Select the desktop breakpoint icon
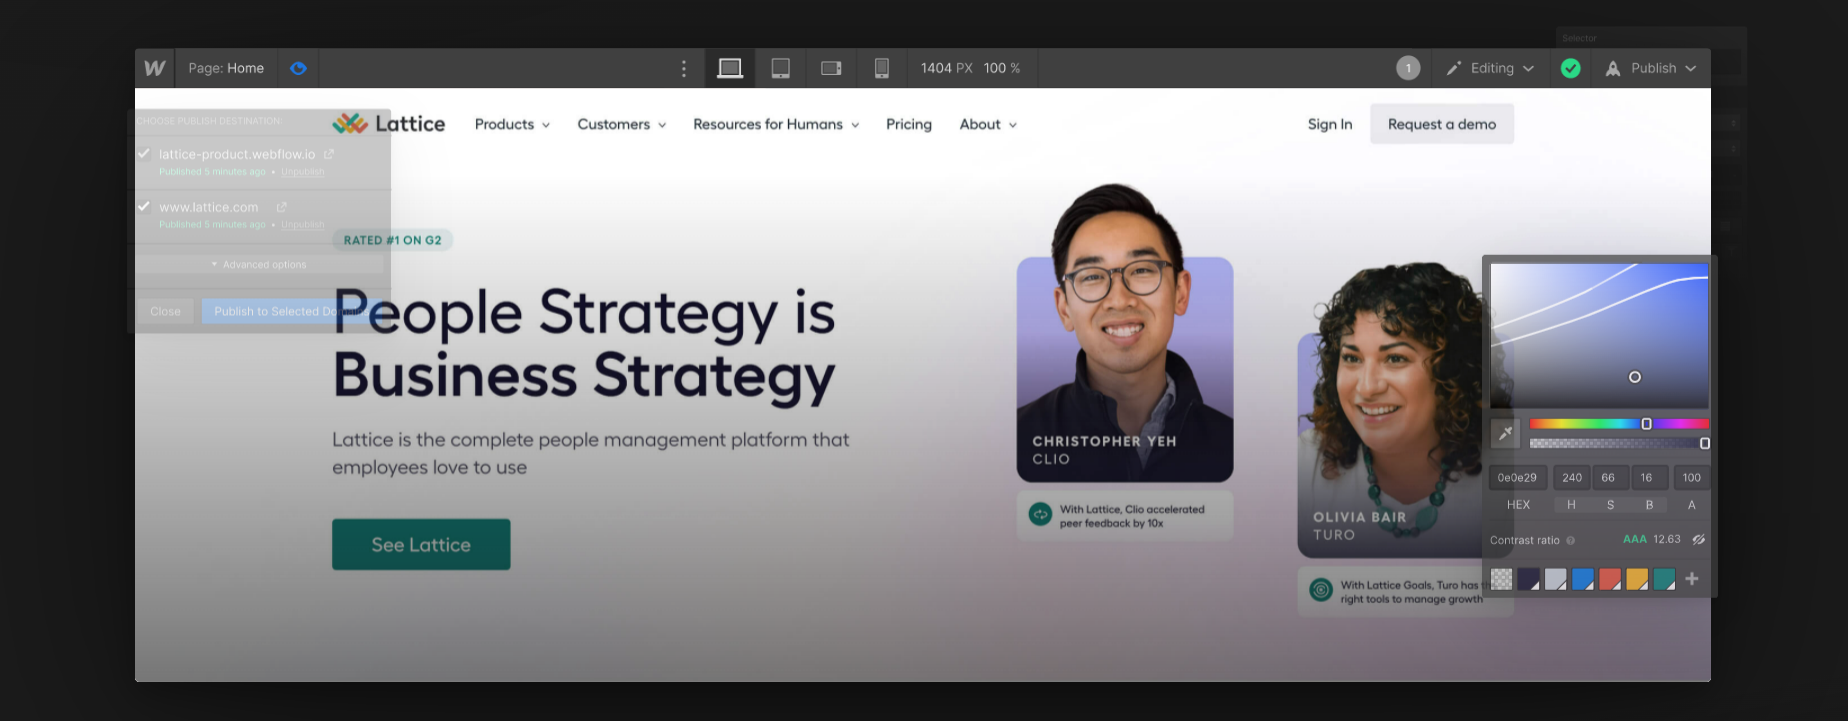 click(x=730, y=68)
